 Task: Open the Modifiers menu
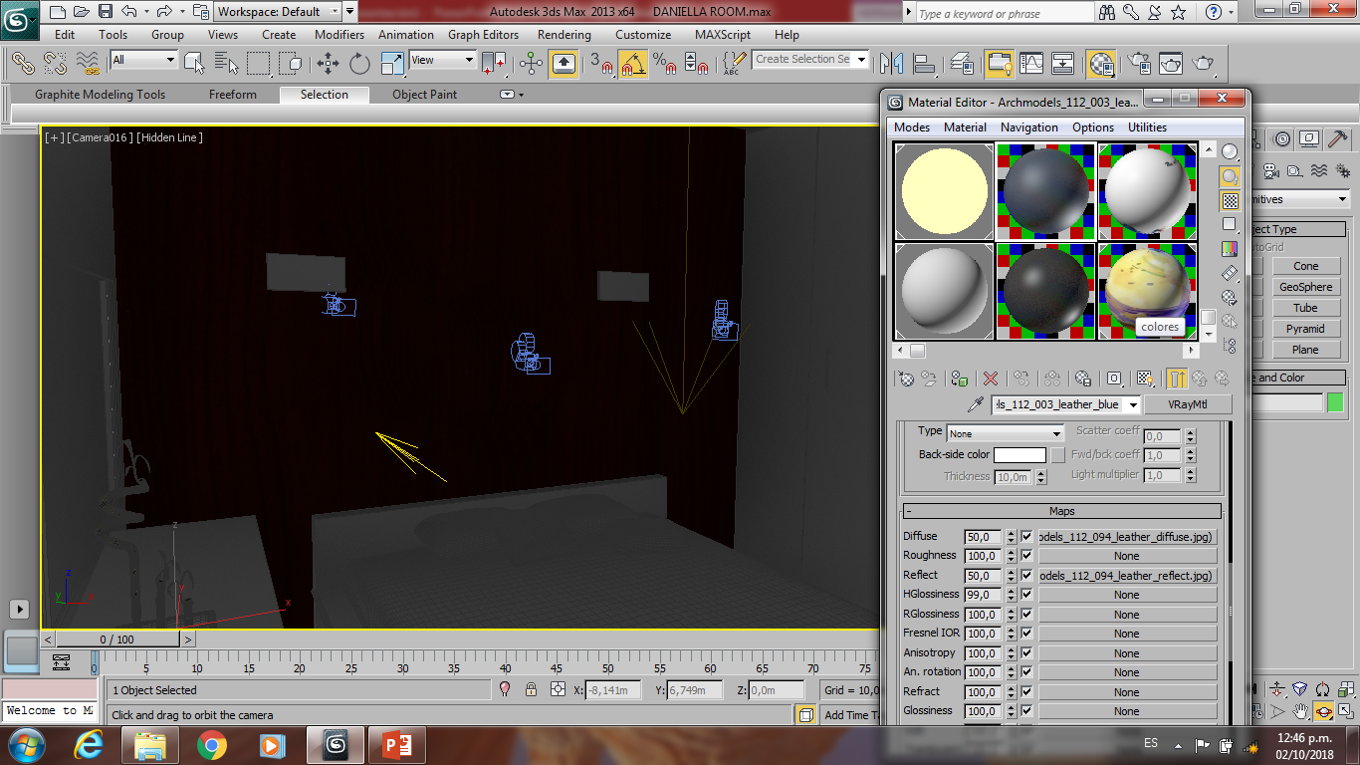pos(339,34)
